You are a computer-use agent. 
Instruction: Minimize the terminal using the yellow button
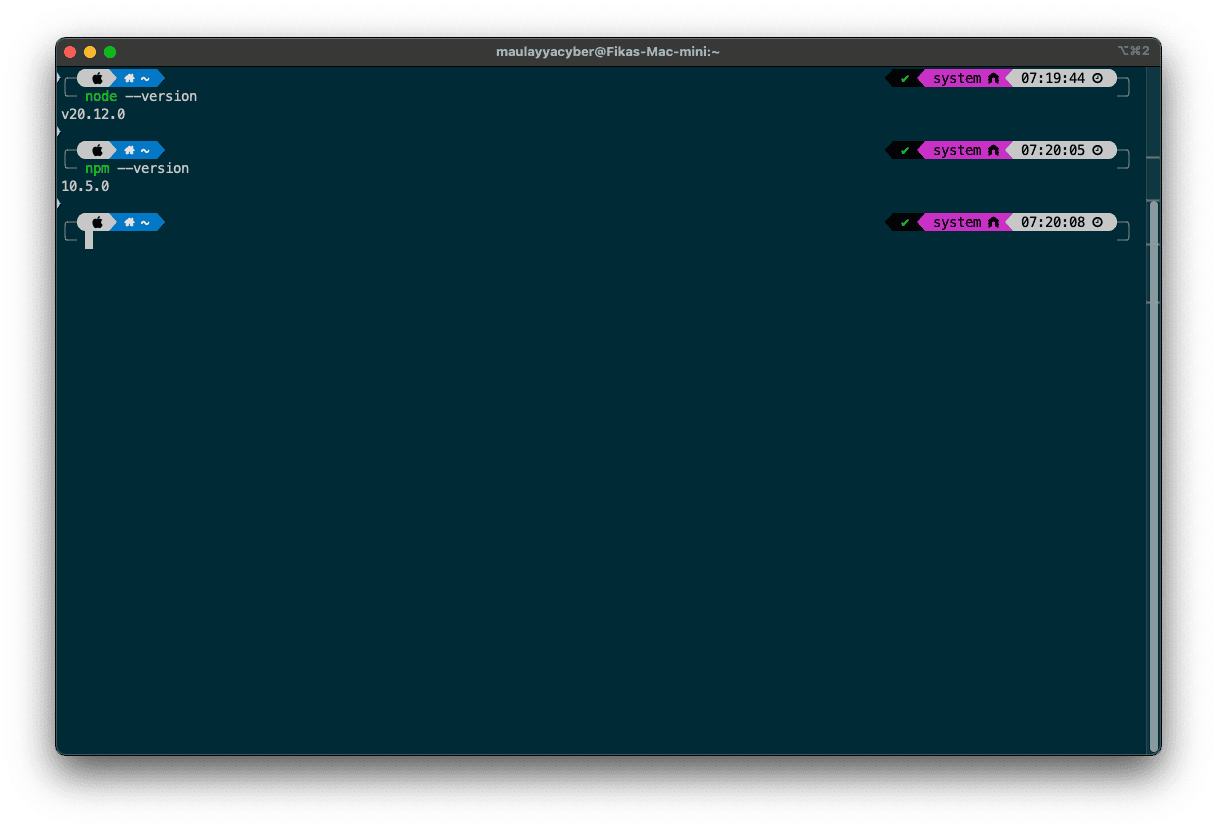[x=90, y=52]
